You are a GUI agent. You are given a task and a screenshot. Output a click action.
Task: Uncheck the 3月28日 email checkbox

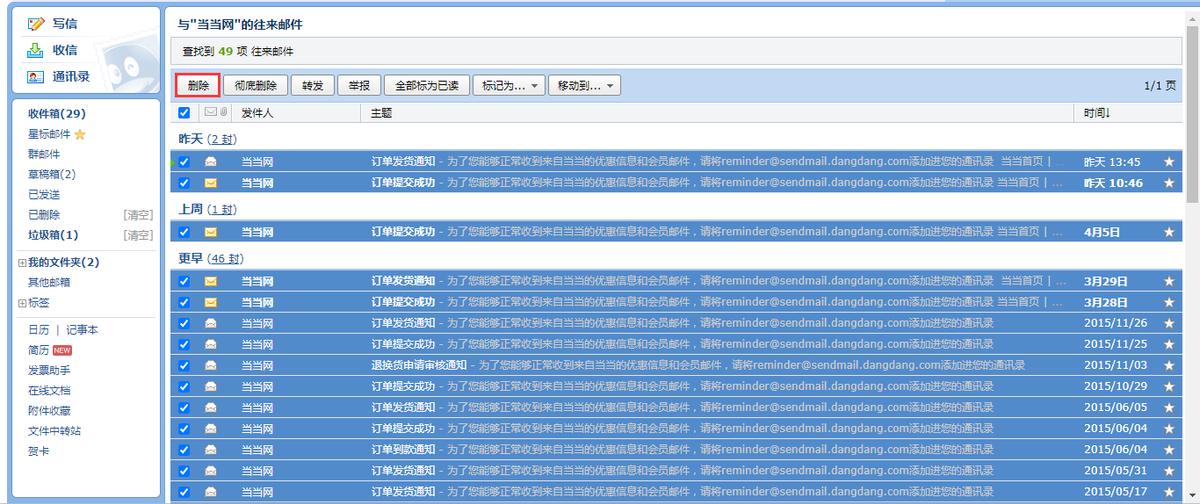click(x=184, y=302)
